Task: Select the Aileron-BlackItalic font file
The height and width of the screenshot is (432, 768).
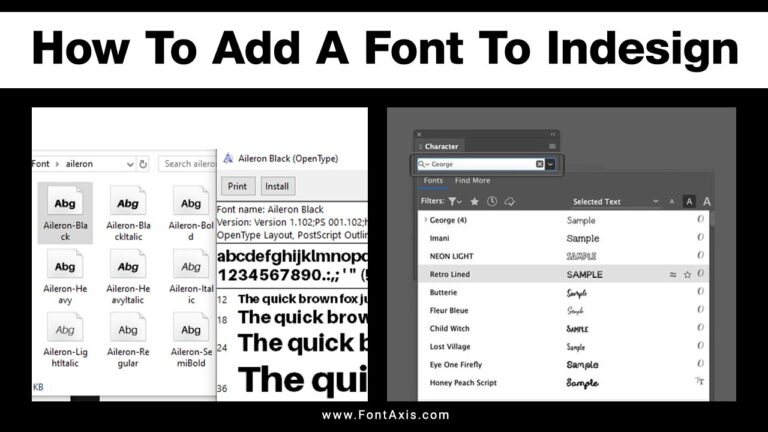Action: coord(128,213)
